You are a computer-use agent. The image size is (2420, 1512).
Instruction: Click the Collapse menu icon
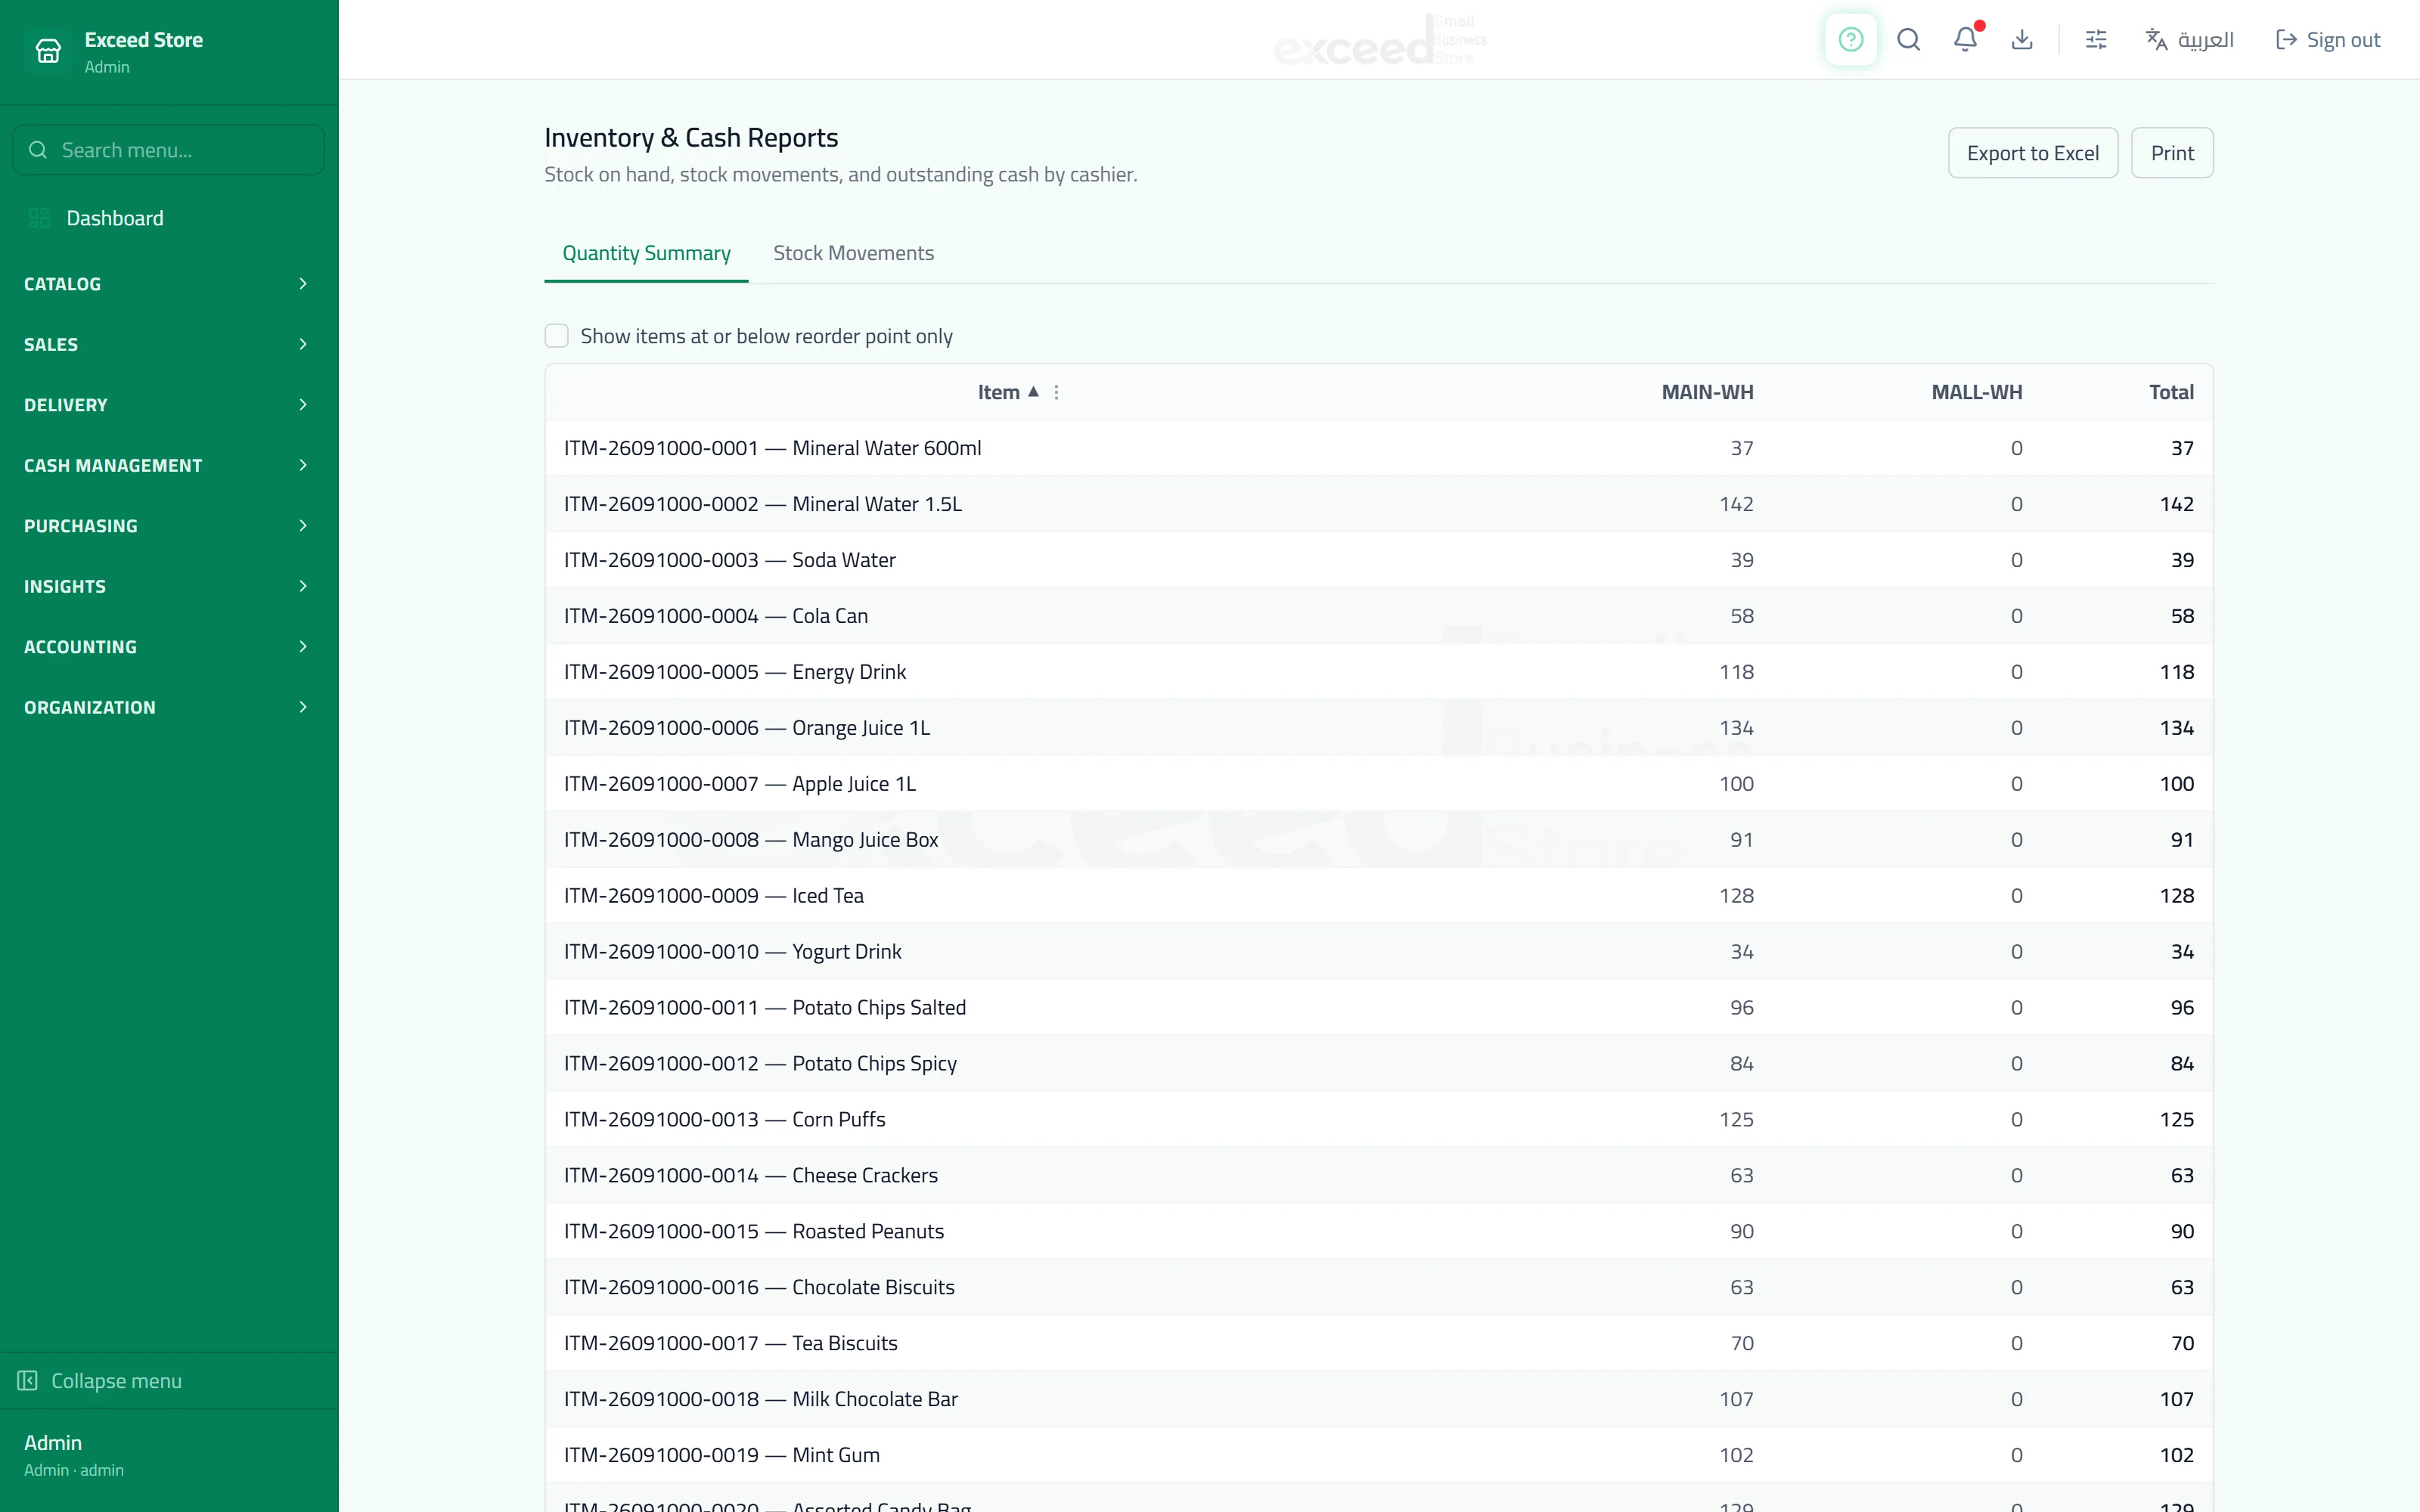coord(27,1380)
